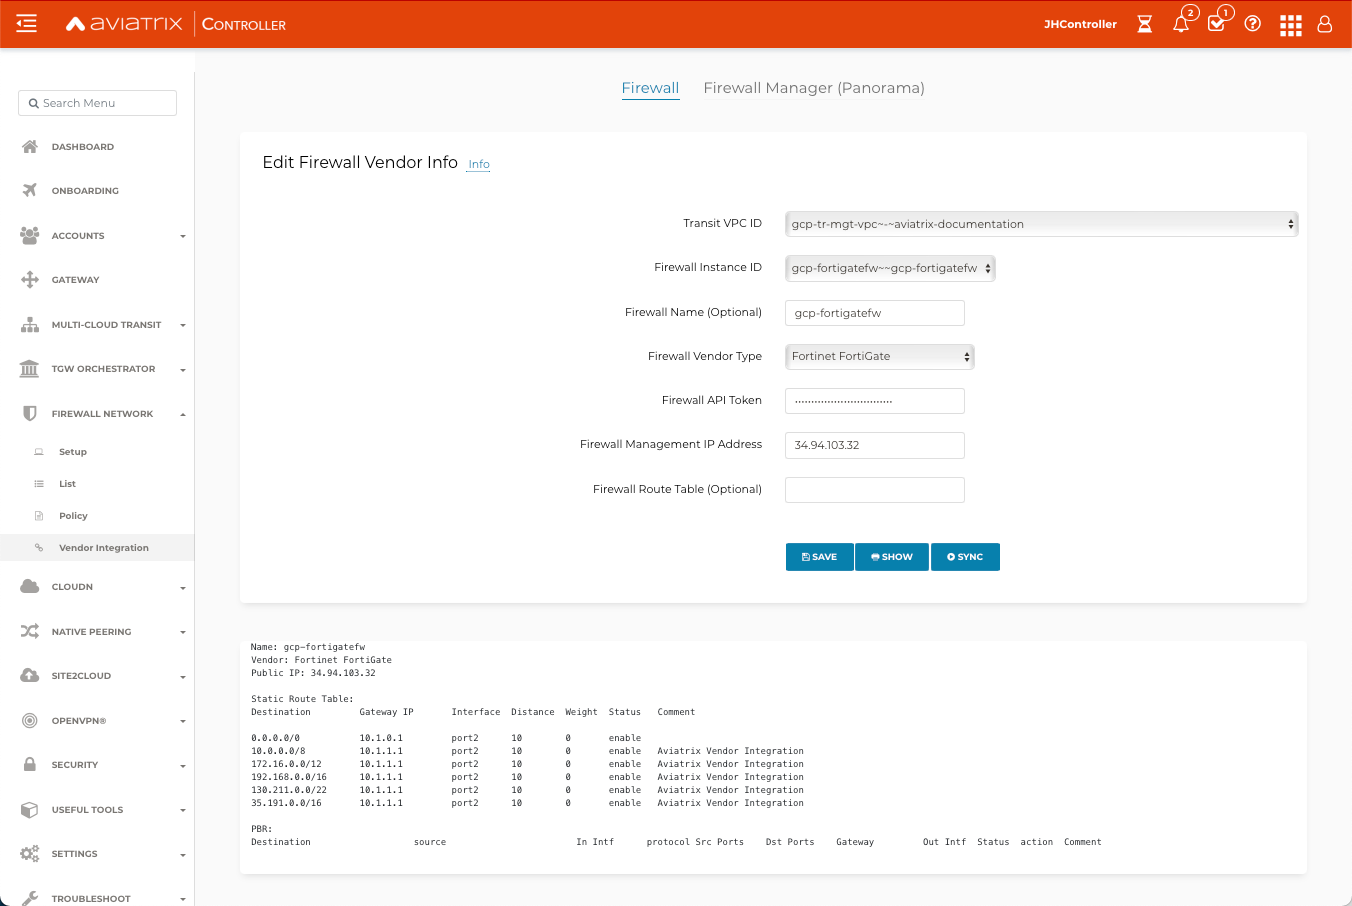The width and height of the screenshot is (1352, 906).
Task: Click the SAVE button
Action: [819, 556]
